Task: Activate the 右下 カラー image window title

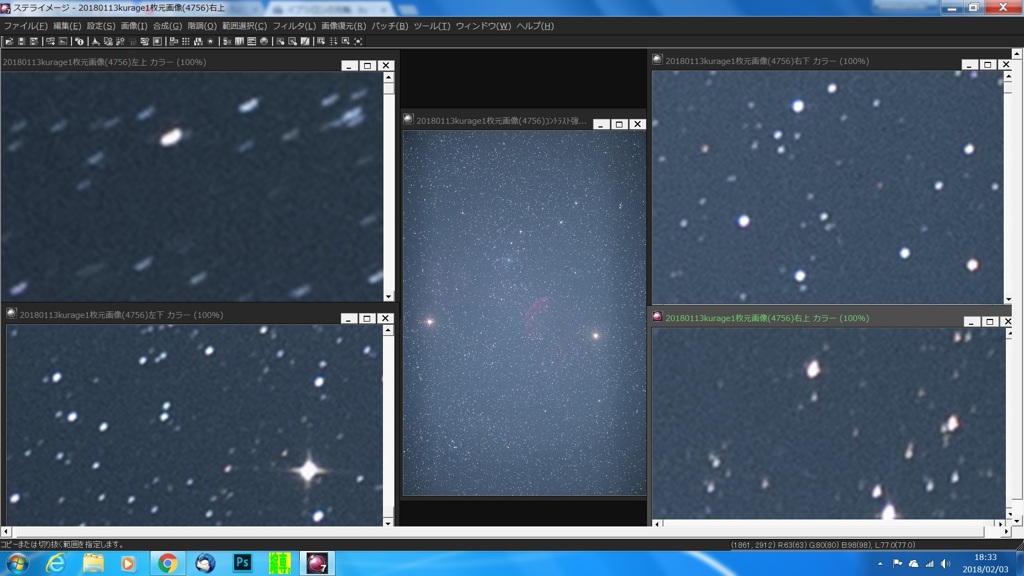Action: pos(767,61)
